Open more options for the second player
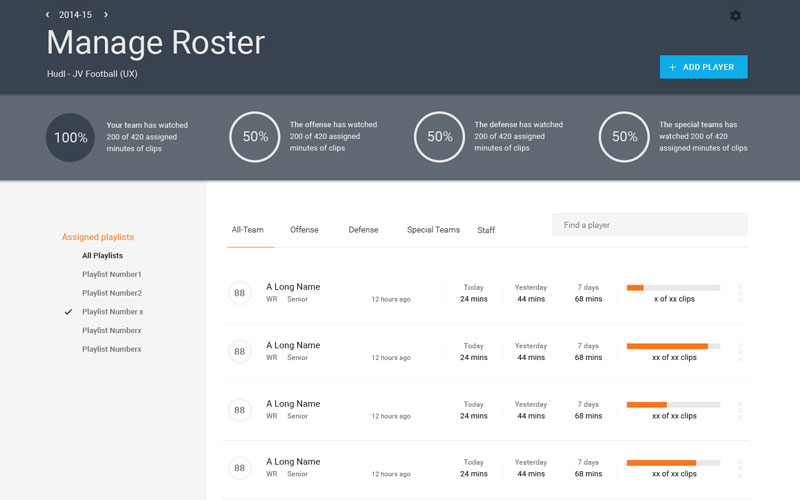The width and height of the screenshot is (800, 500). pos(740,351)
